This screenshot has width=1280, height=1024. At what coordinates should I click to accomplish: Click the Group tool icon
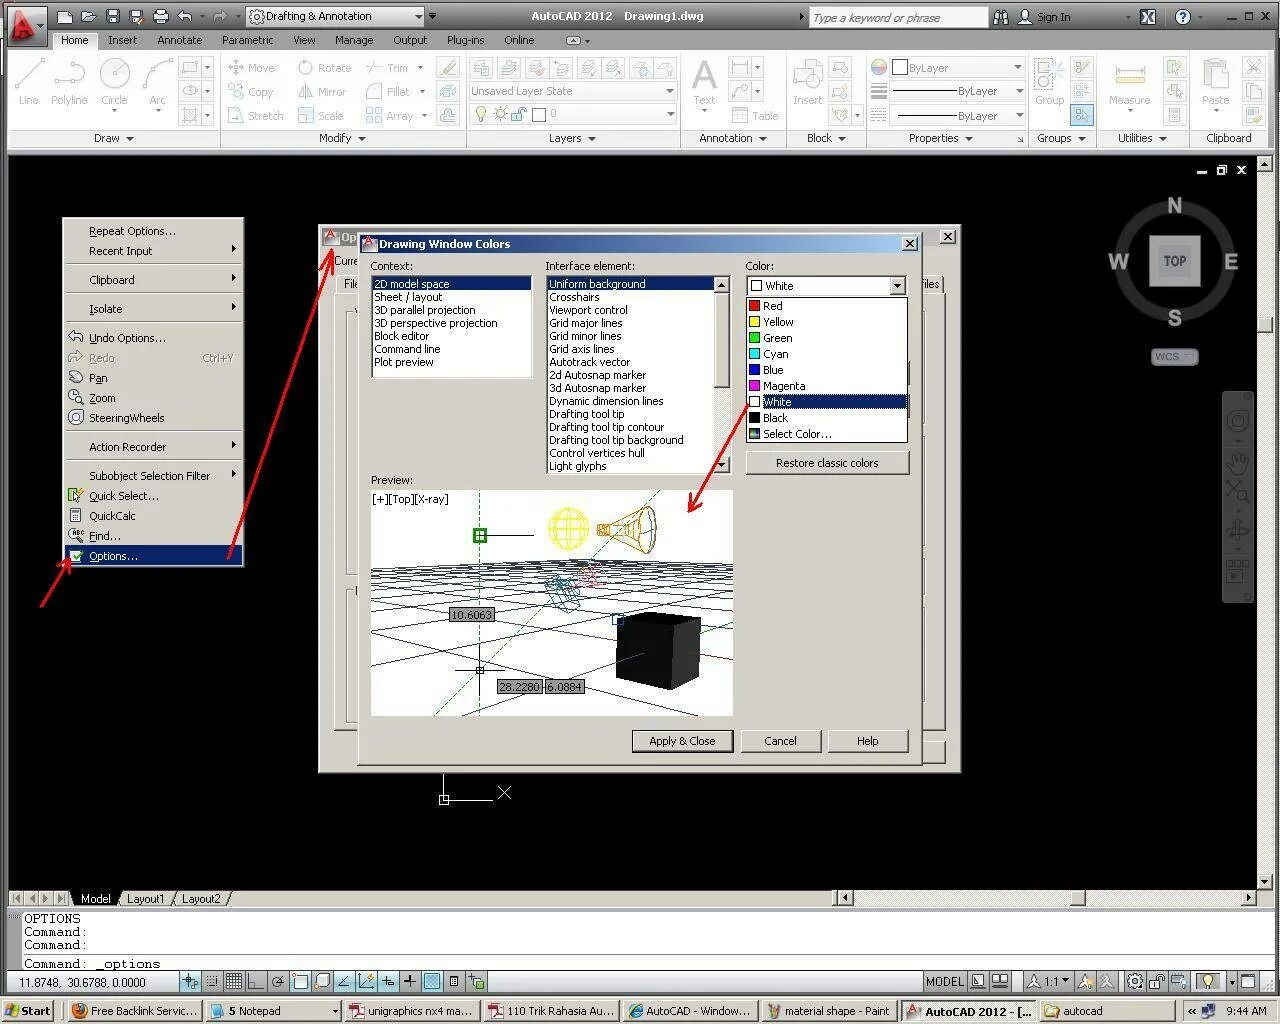click(x=1049, y=81)
